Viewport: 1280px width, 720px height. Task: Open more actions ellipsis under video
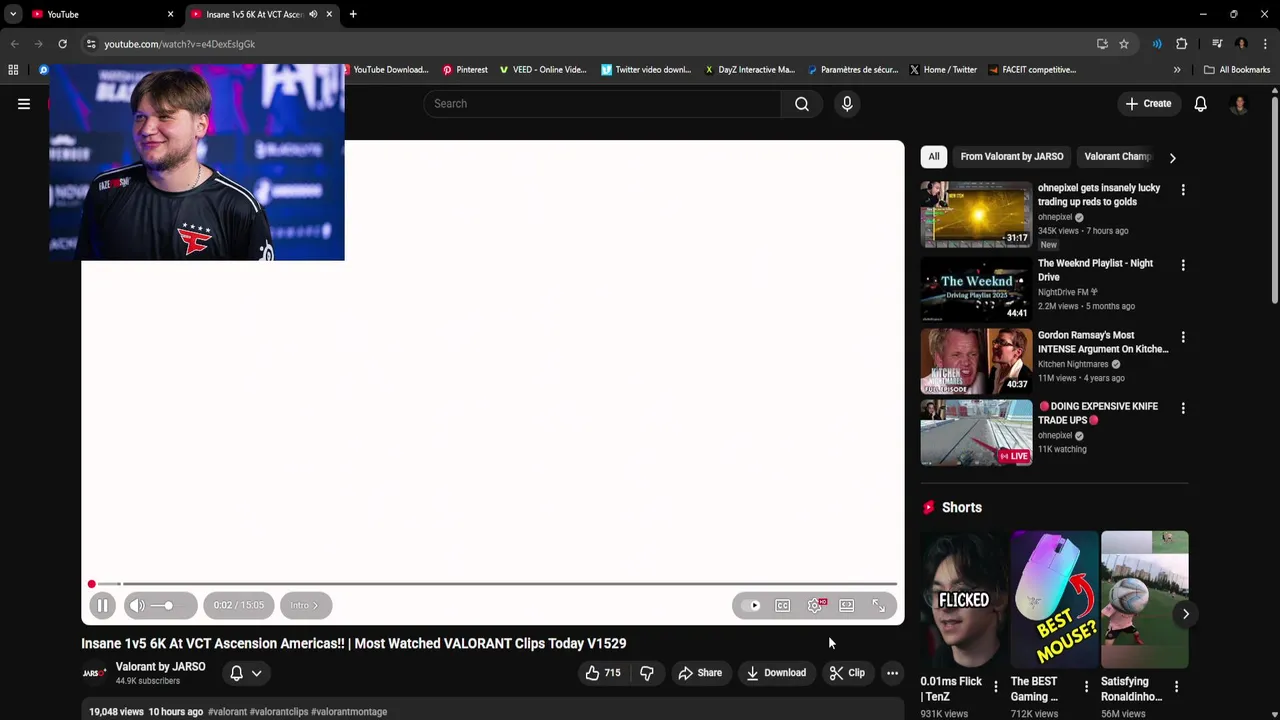pyautogui.click(x=892, y=673)
